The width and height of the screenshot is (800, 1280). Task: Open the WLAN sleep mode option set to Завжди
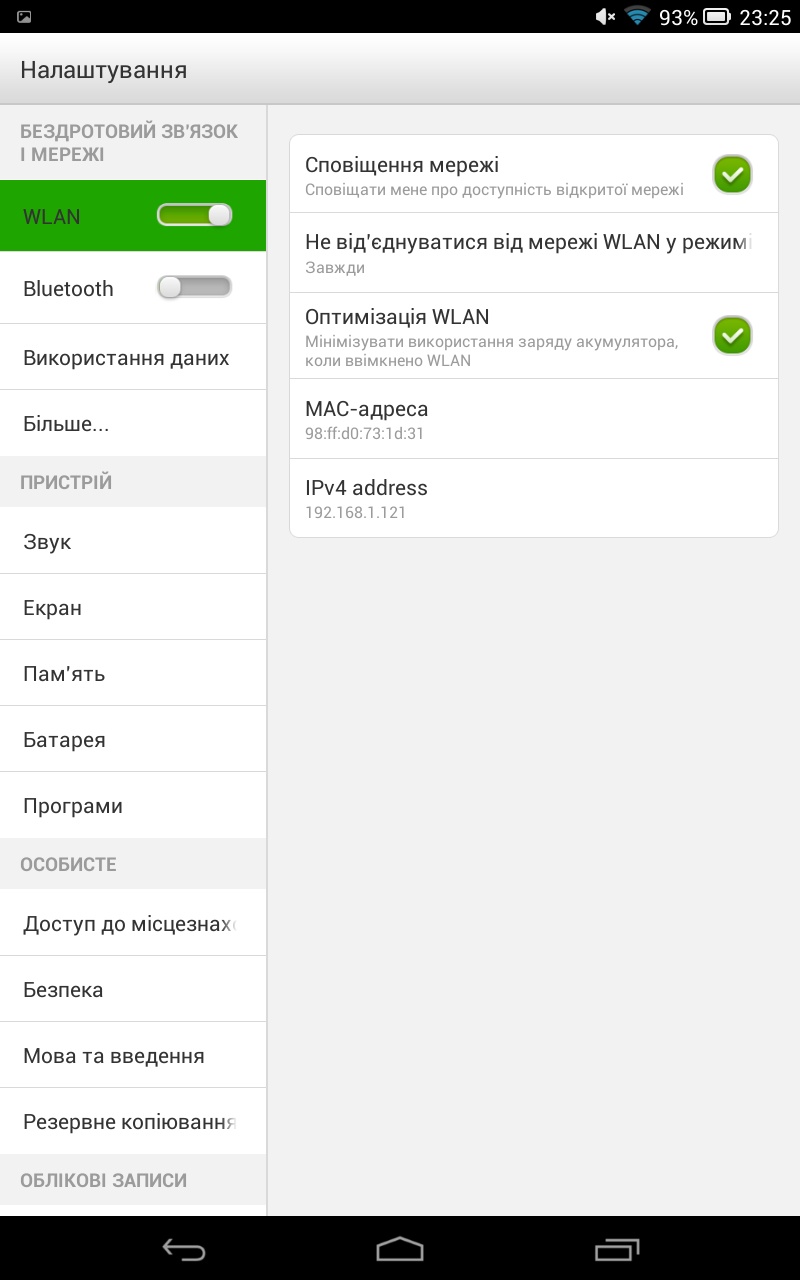(x=534, y=253)
